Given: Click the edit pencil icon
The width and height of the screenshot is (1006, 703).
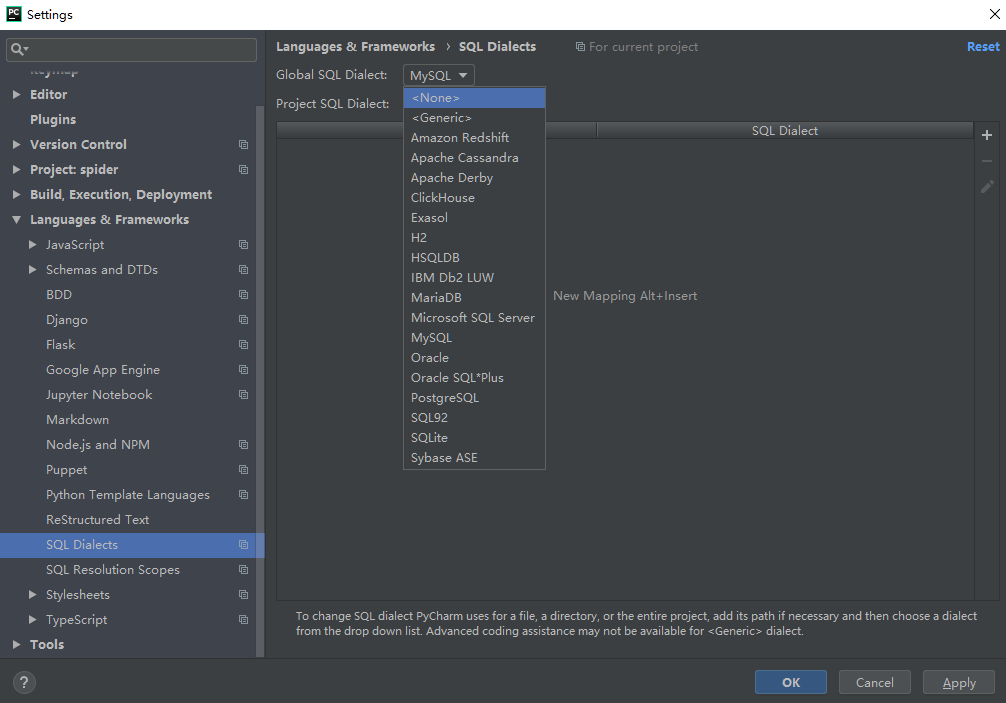Looking at the screenshot, I should (x=987, y=187).
